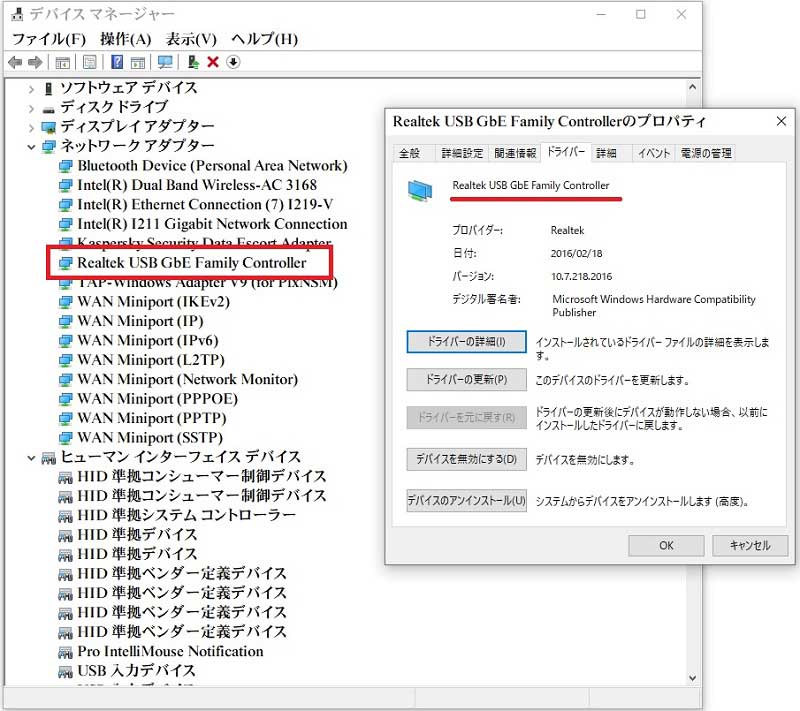Image resolution: width=800 pixels, height=711 pixels.
Task: Select WAN Miniport (Network Monitor)
Action: point(188,379)
